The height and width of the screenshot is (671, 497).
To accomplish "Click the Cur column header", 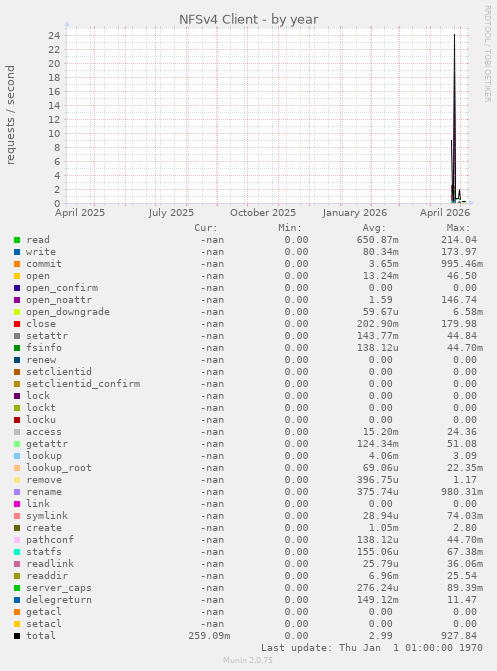I will pos(206,228).
